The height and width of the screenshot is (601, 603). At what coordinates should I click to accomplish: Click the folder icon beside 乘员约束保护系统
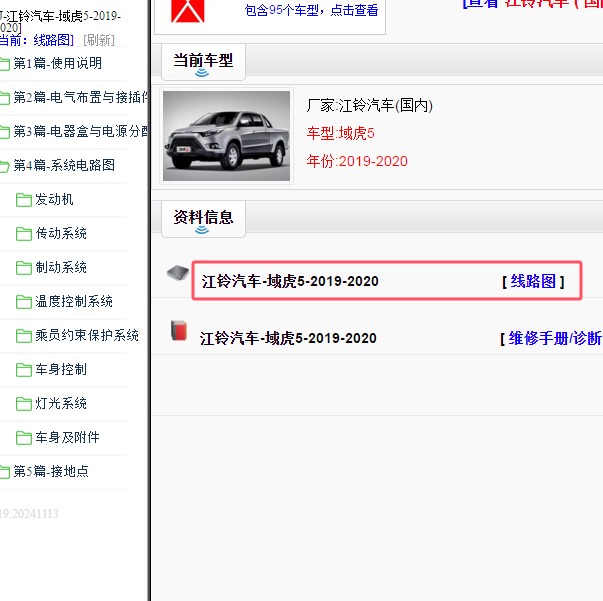[x=24, y=336]
